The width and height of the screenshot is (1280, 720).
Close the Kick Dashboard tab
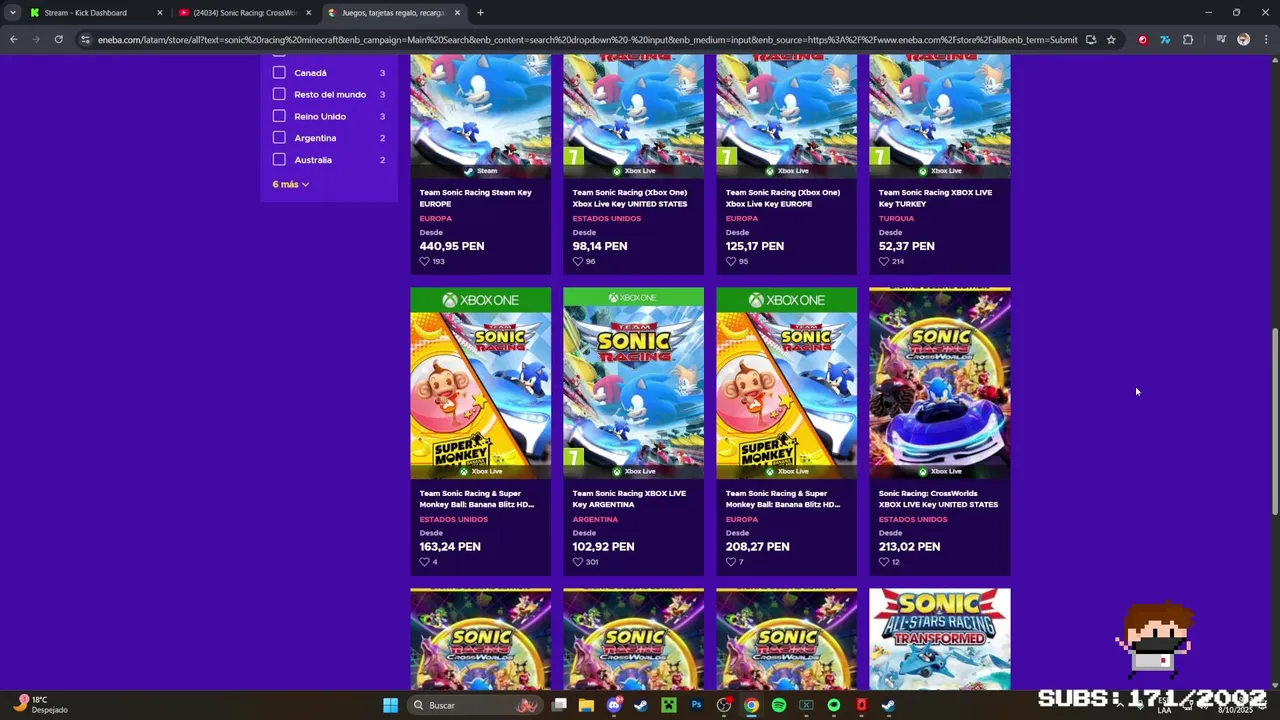159,13
